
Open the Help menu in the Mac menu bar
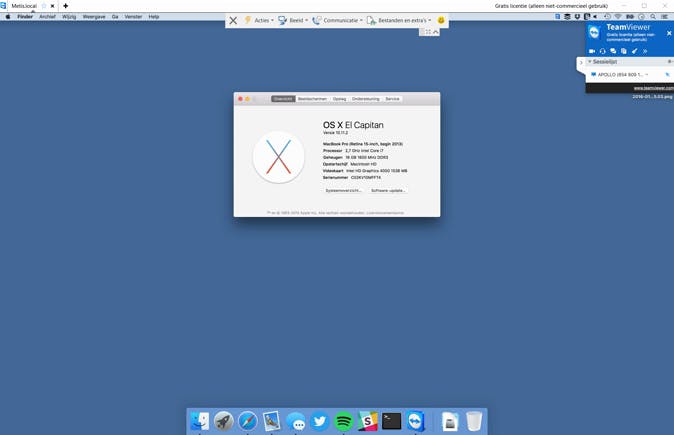153,17
